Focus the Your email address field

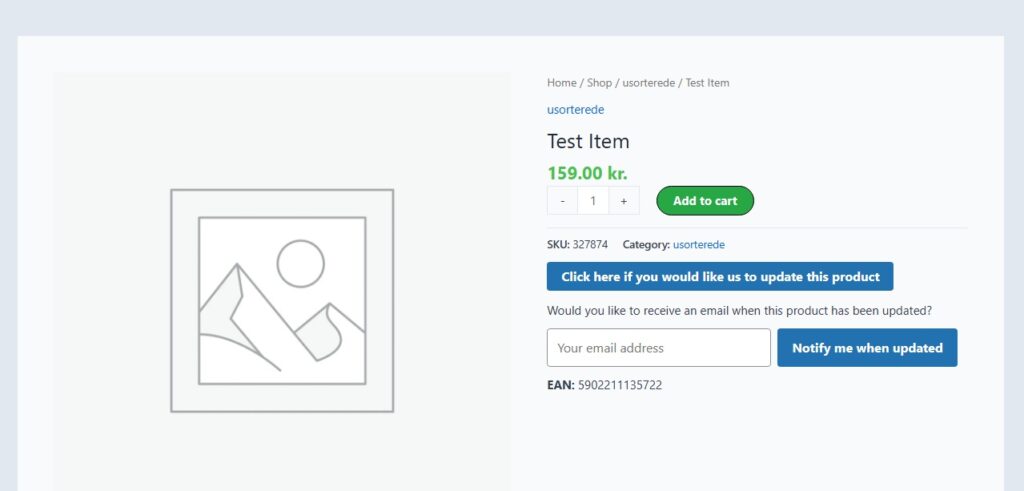tap(659, 347)
